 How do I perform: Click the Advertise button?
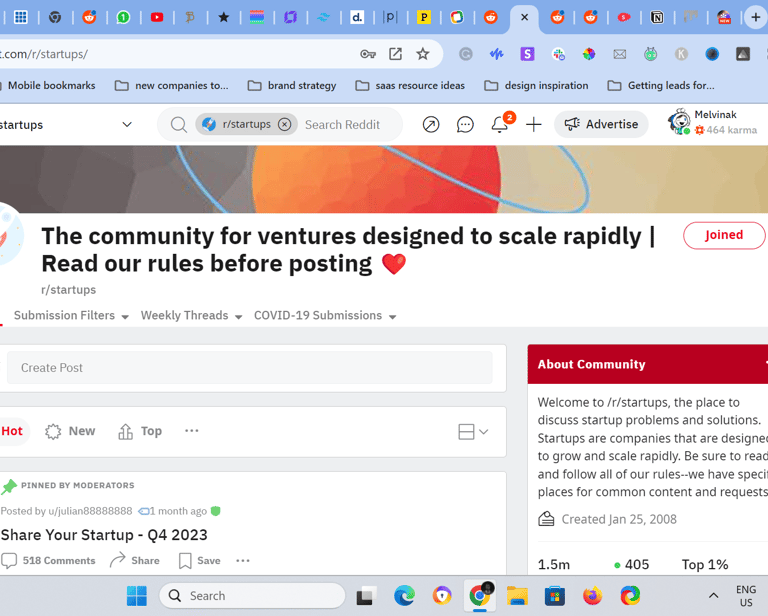click(601, 124)
